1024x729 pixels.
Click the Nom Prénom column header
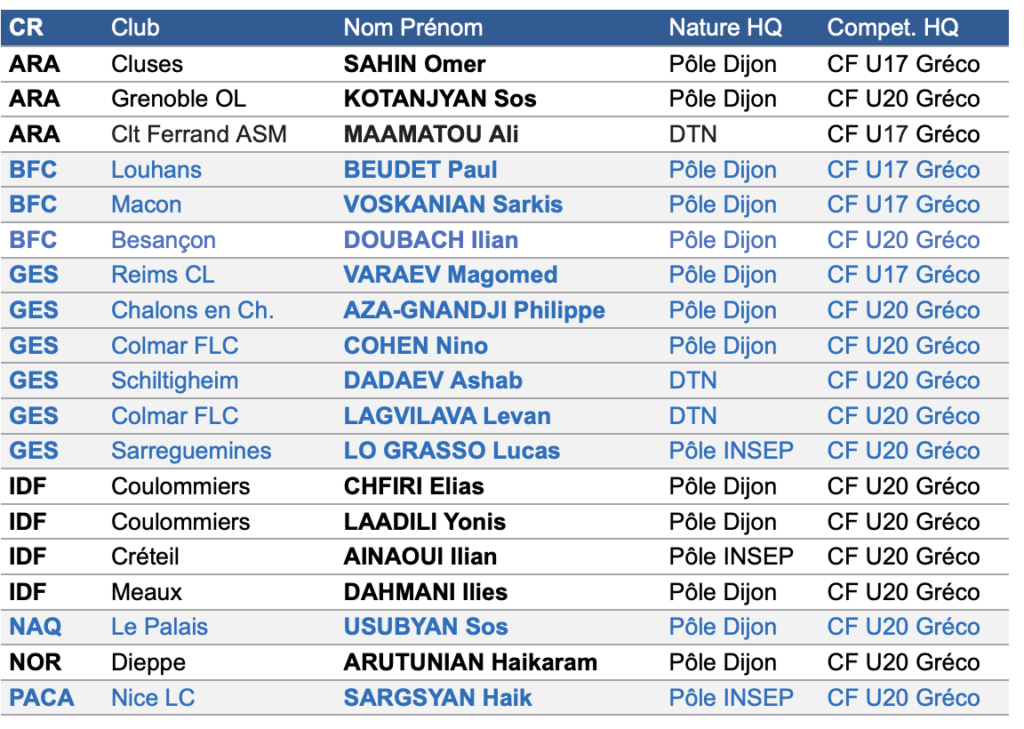[413, 27]
